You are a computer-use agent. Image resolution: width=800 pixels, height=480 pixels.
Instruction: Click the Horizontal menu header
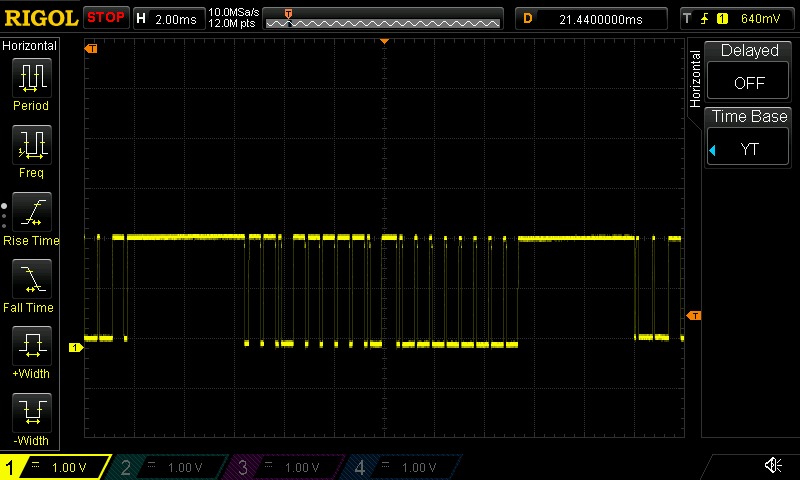[x=30, y=46]
